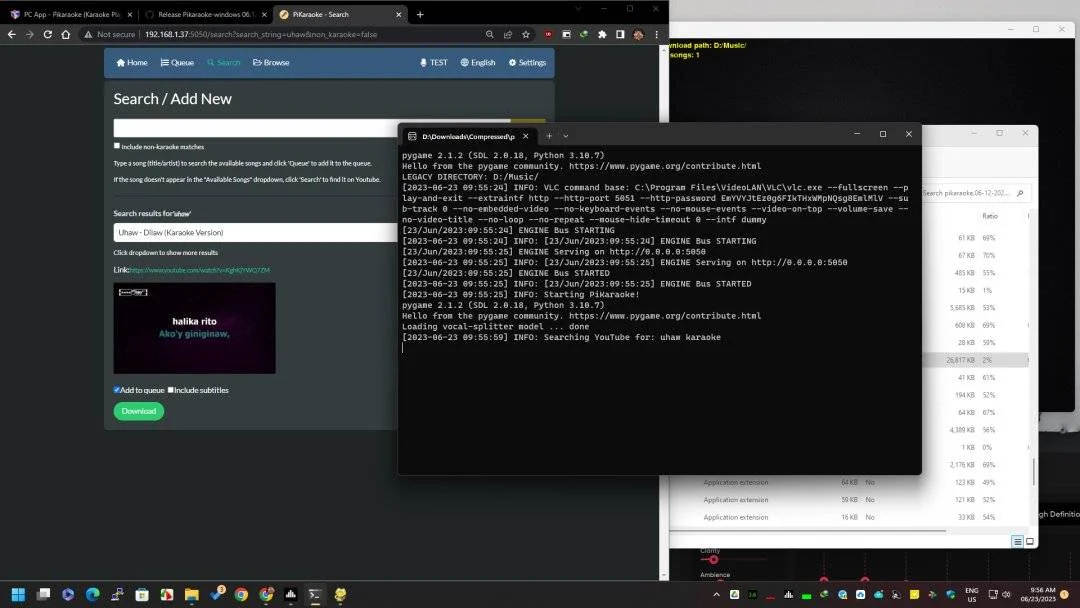
Task: Click the browser home icon
Action: (65, 34)
